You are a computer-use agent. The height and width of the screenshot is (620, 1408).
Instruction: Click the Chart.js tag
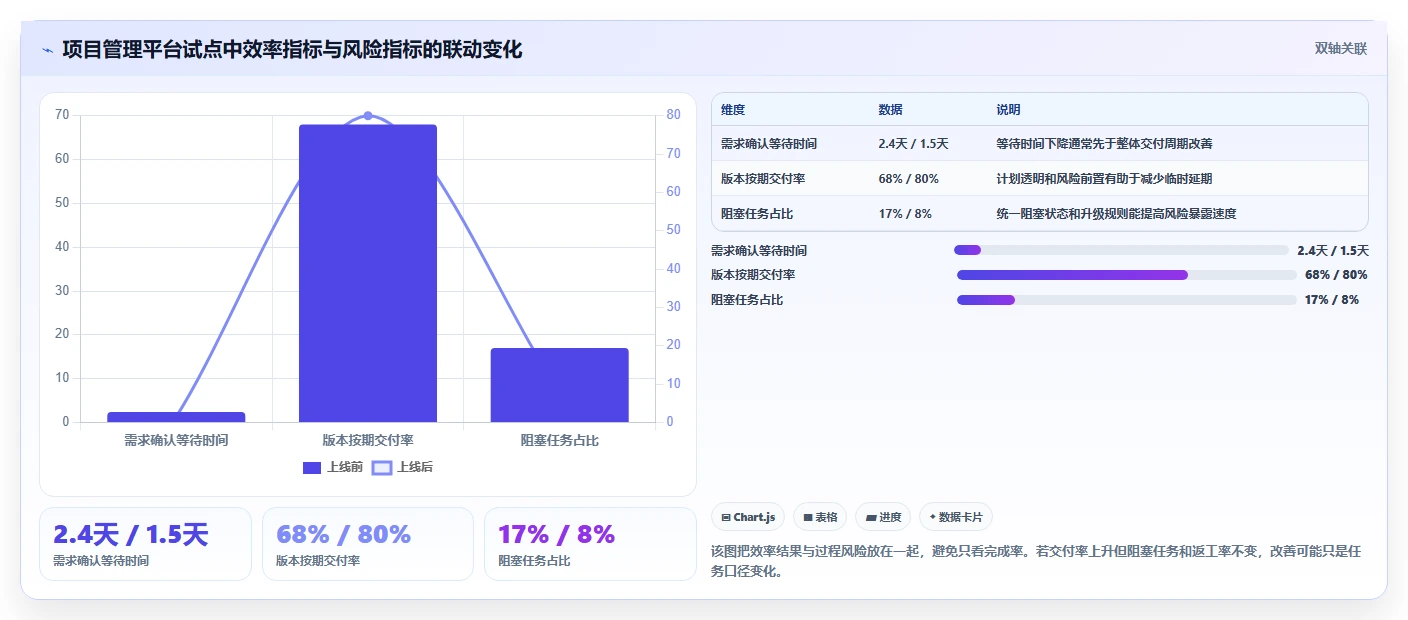749,517
